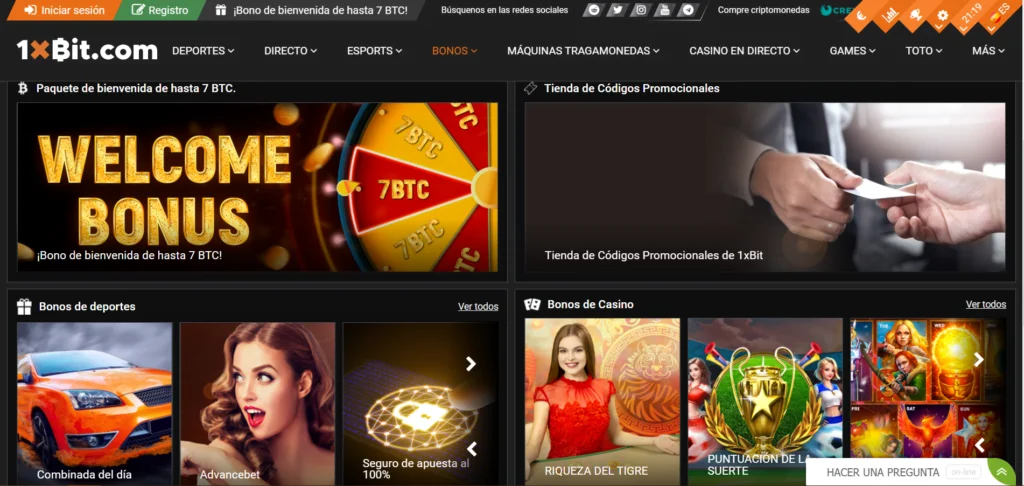Open the Máquinas Tragamonedas dropdown
Screen dimensions: 1024x486
[x=583, y=50]
